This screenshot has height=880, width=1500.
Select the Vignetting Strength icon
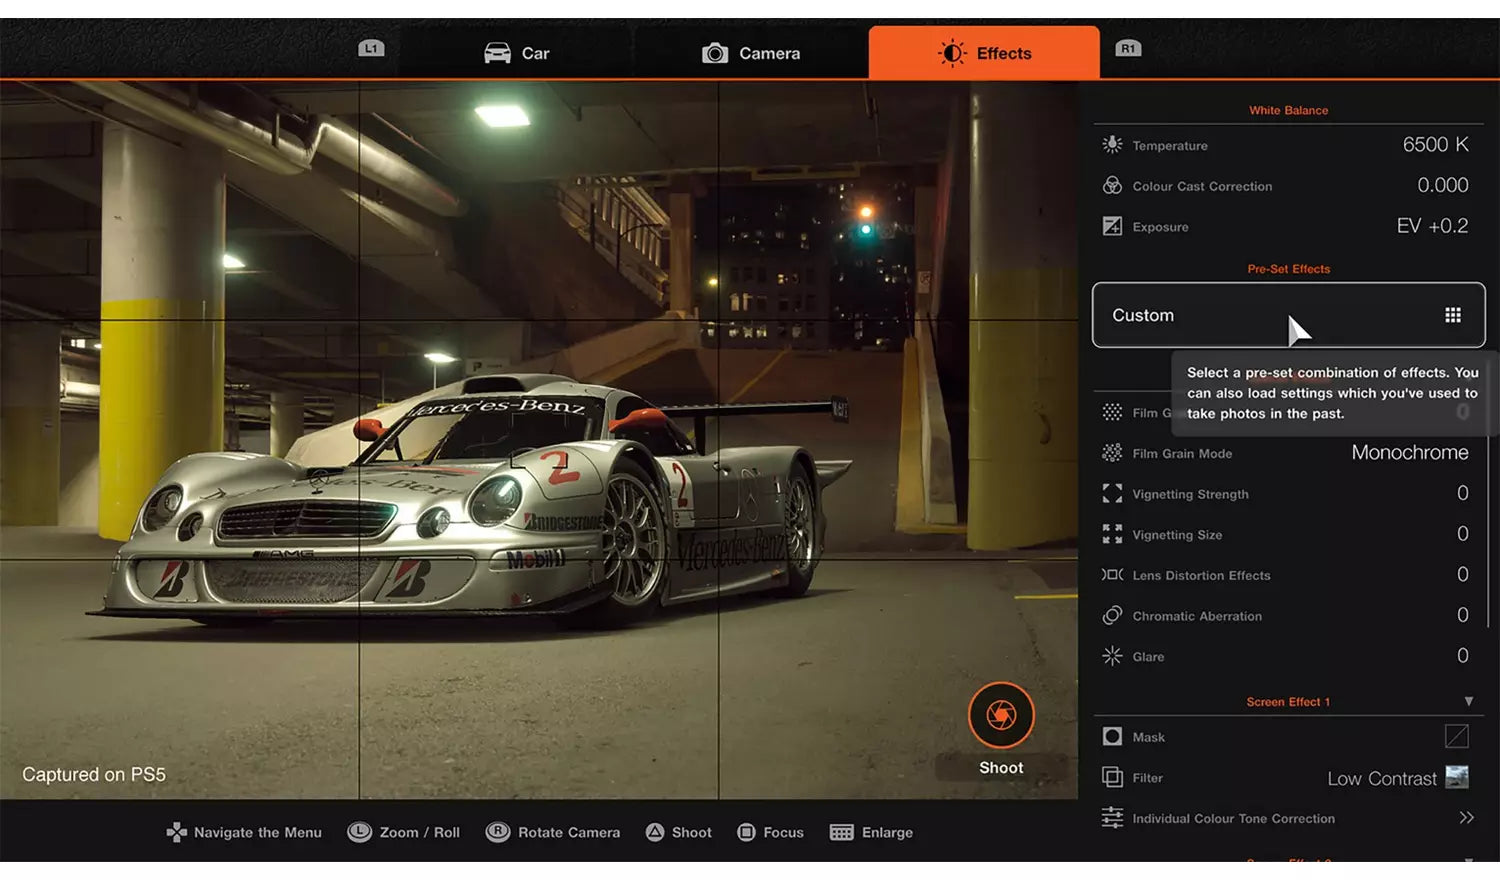coord(1112,494)
